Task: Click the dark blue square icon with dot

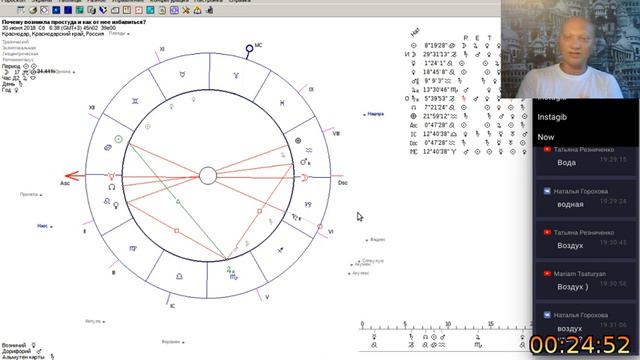Action: (56, 10)
